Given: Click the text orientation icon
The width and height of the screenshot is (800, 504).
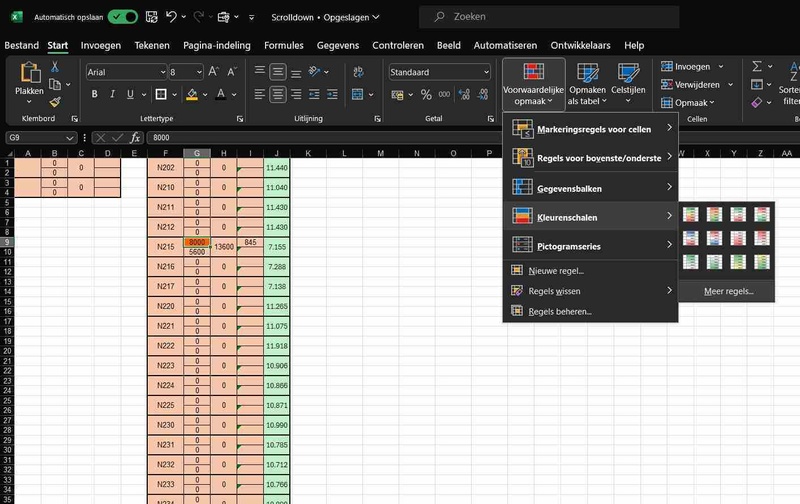Looking at the screenshot, I should [x=314, y=71].
